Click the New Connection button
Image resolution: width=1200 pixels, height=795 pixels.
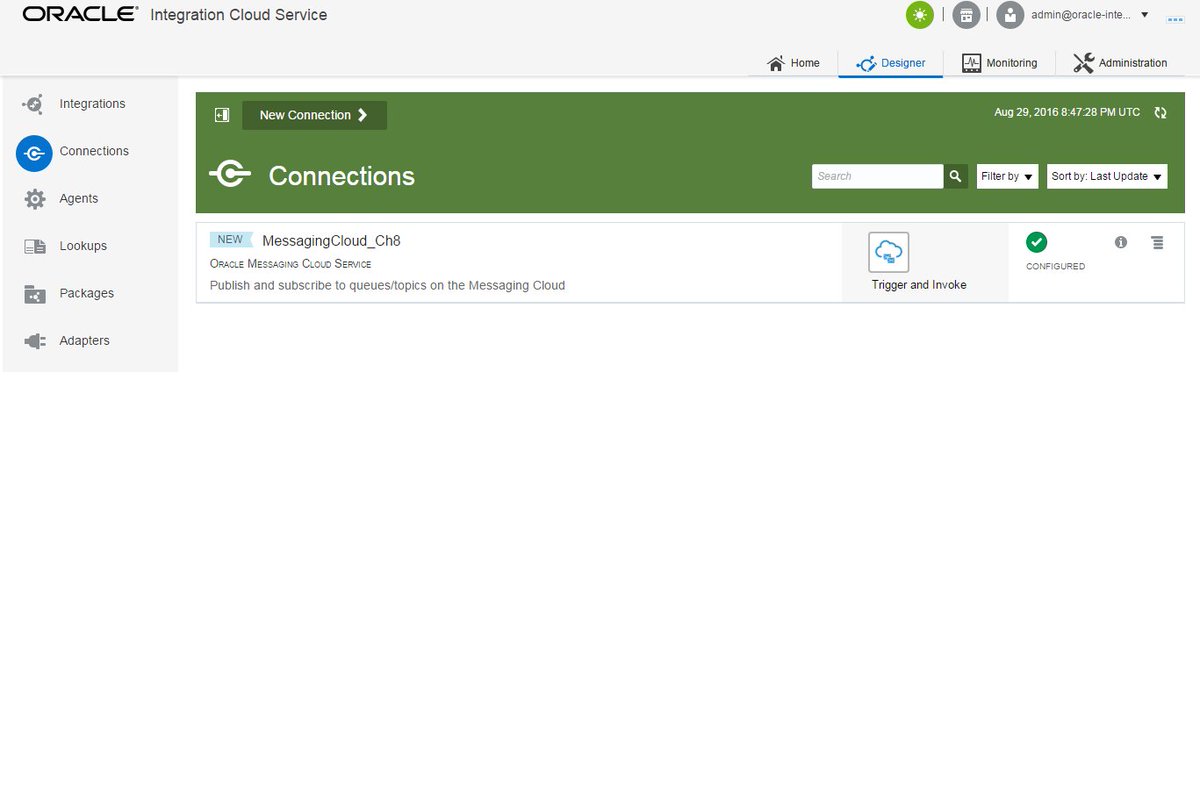tap(314, 115)
